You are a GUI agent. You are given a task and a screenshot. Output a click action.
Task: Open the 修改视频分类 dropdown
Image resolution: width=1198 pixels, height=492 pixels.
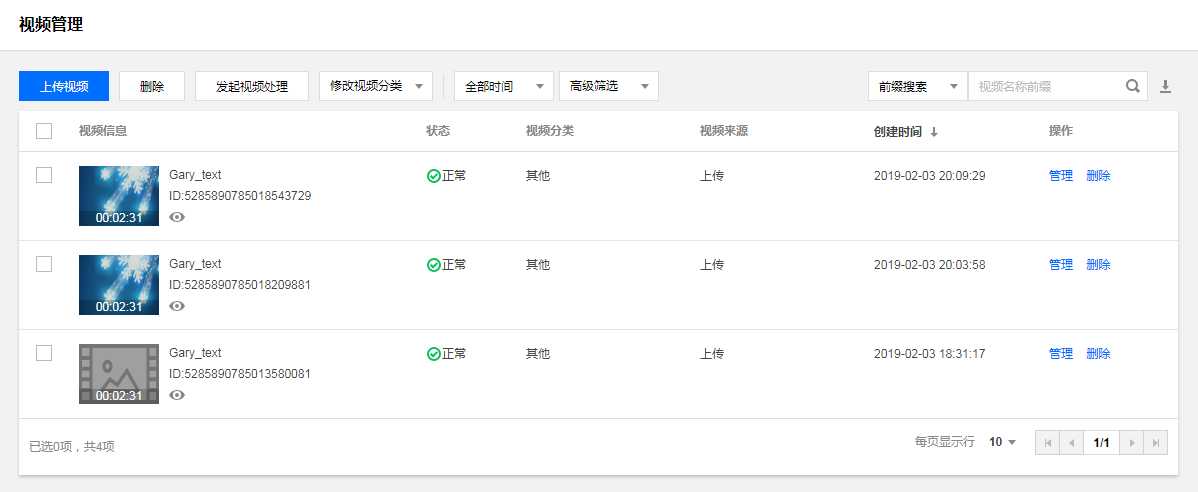376,86
